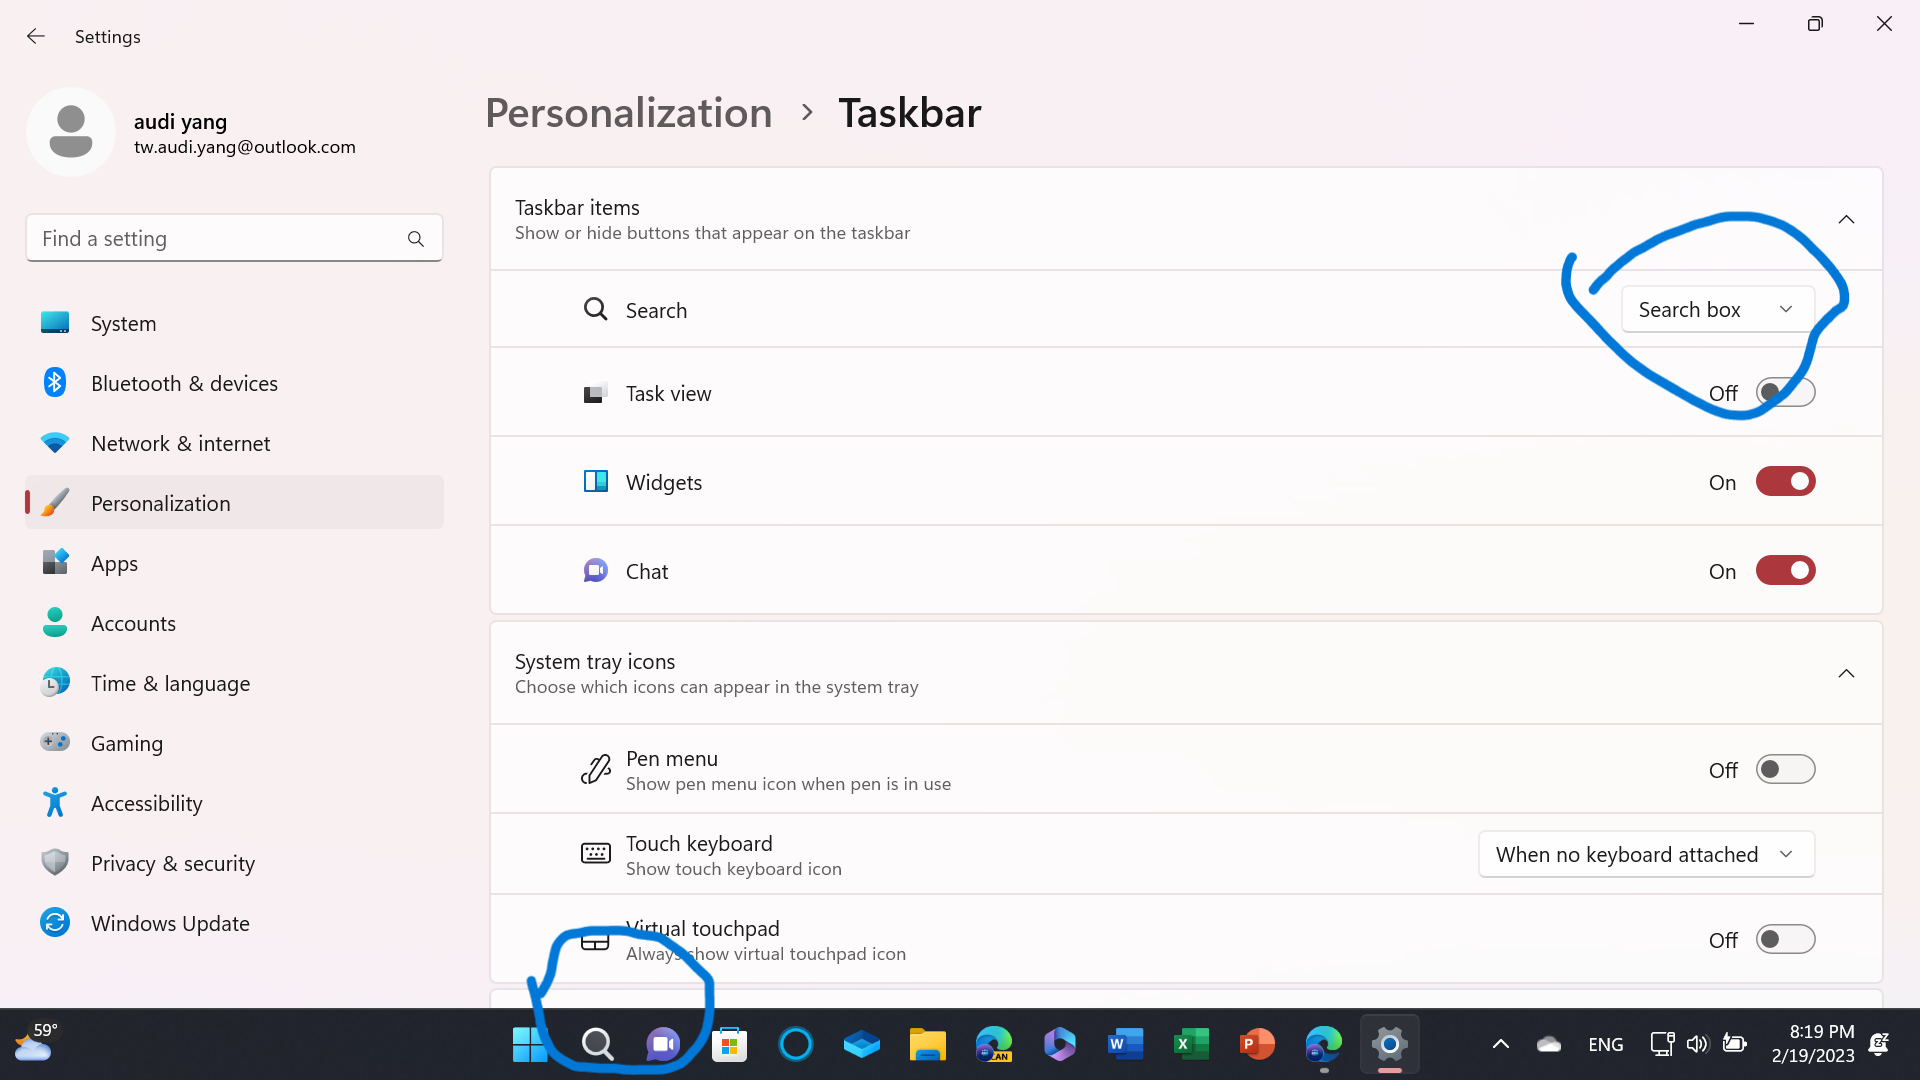Select Windows Update in the sidebar
1920x1080 pixels.
[x=170, y=923]
